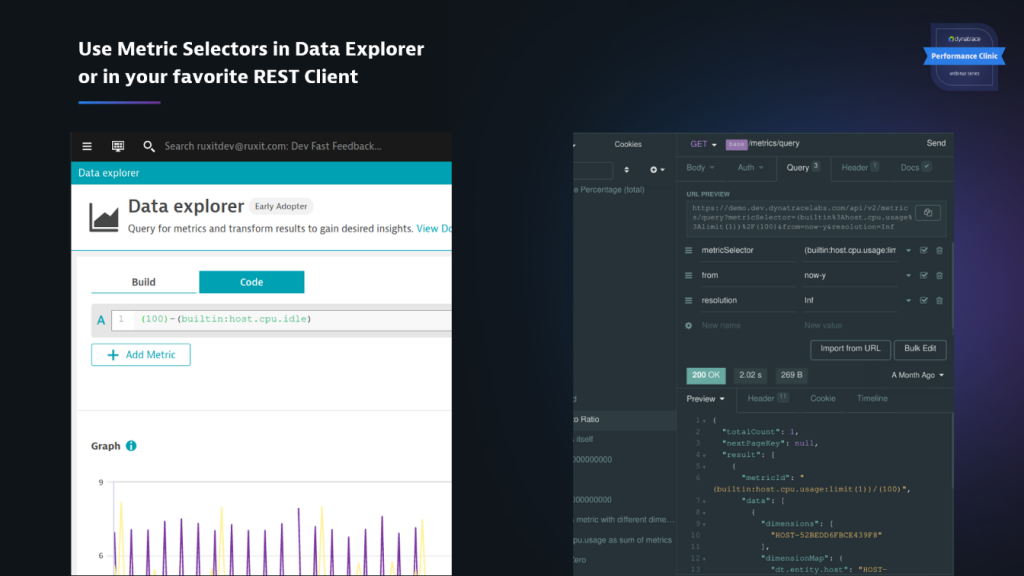The width and height of the screenshot is (1024, 576).
Task: Copy the URL preview to clipboard
Action: 928,213
